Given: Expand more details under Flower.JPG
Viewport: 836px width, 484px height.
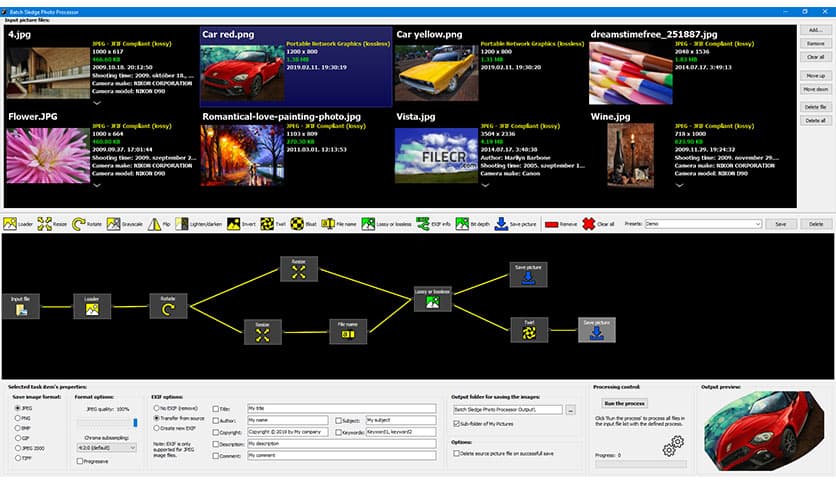Looking at the screenshot, I should pyautogui.click(x=97, y=185).
